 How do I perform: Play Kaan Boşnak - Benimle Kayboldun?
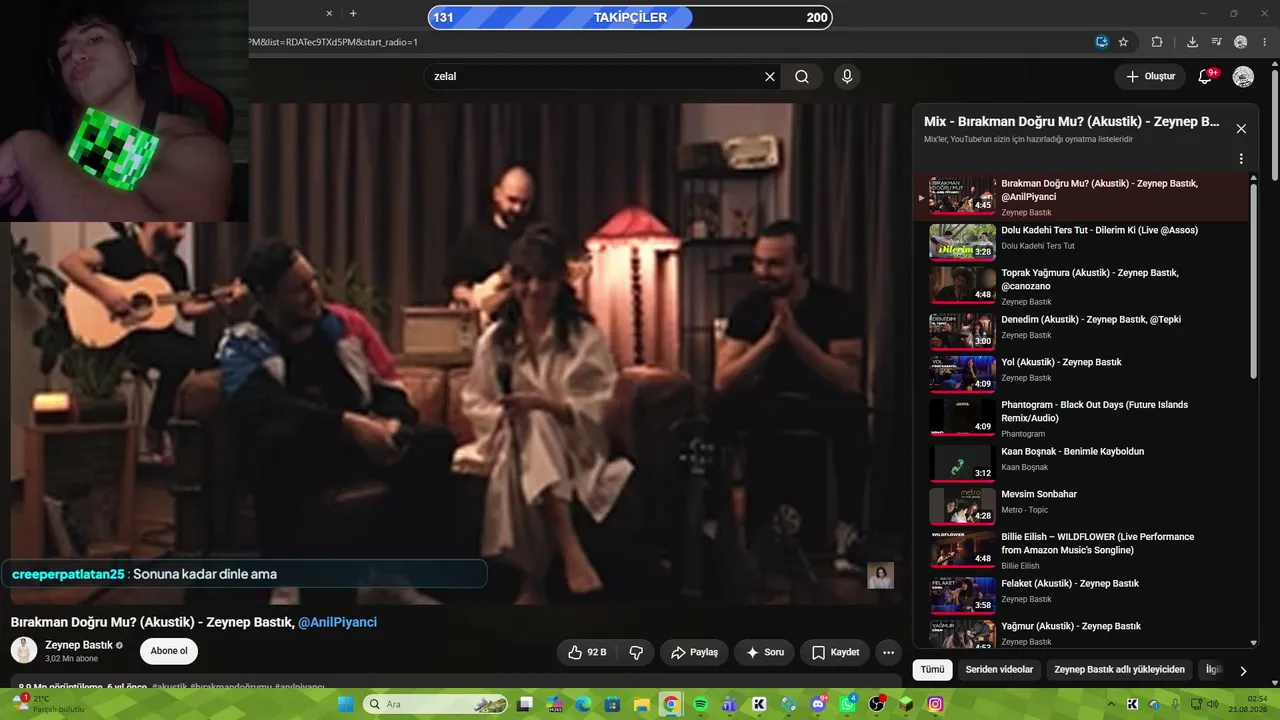coord(1082,461)
